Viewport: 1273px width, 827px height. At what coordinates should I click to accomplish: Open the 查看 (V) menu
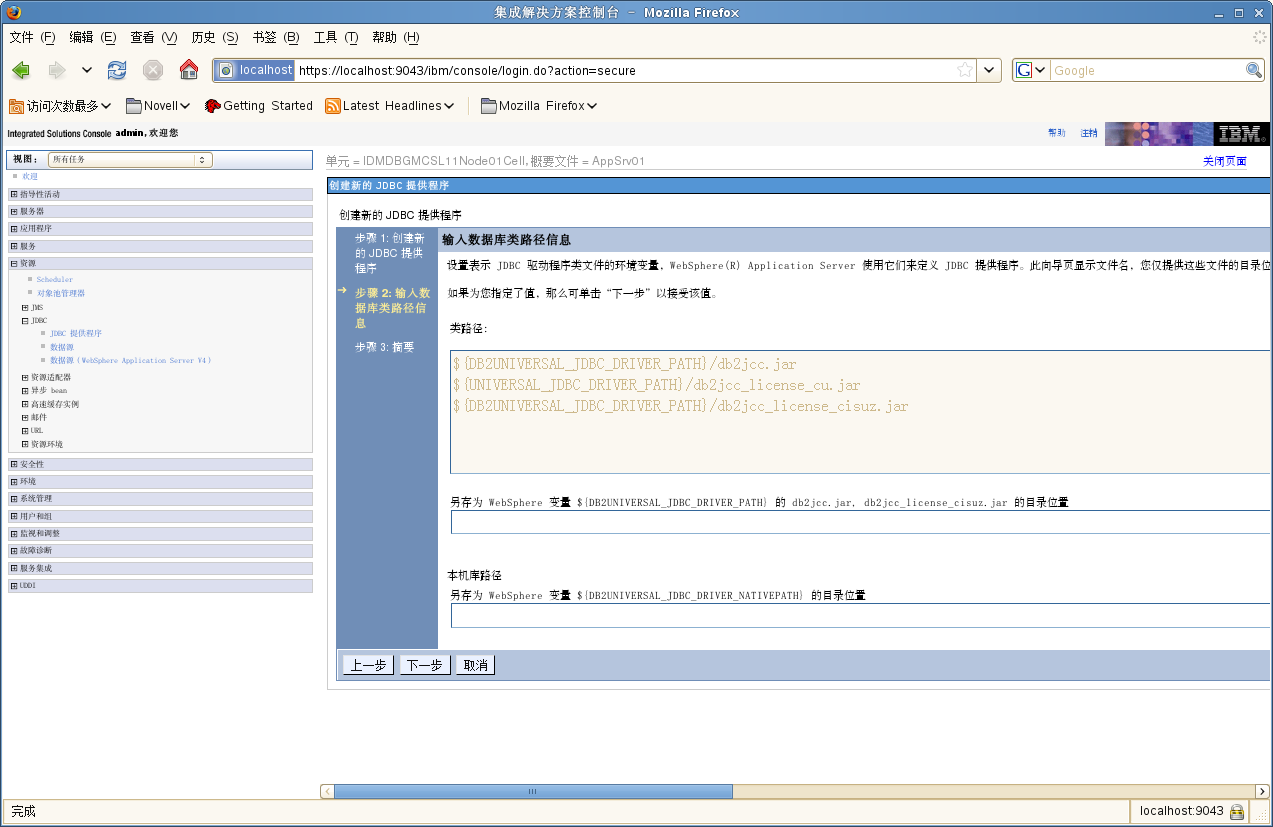click(x=153, y=38)
